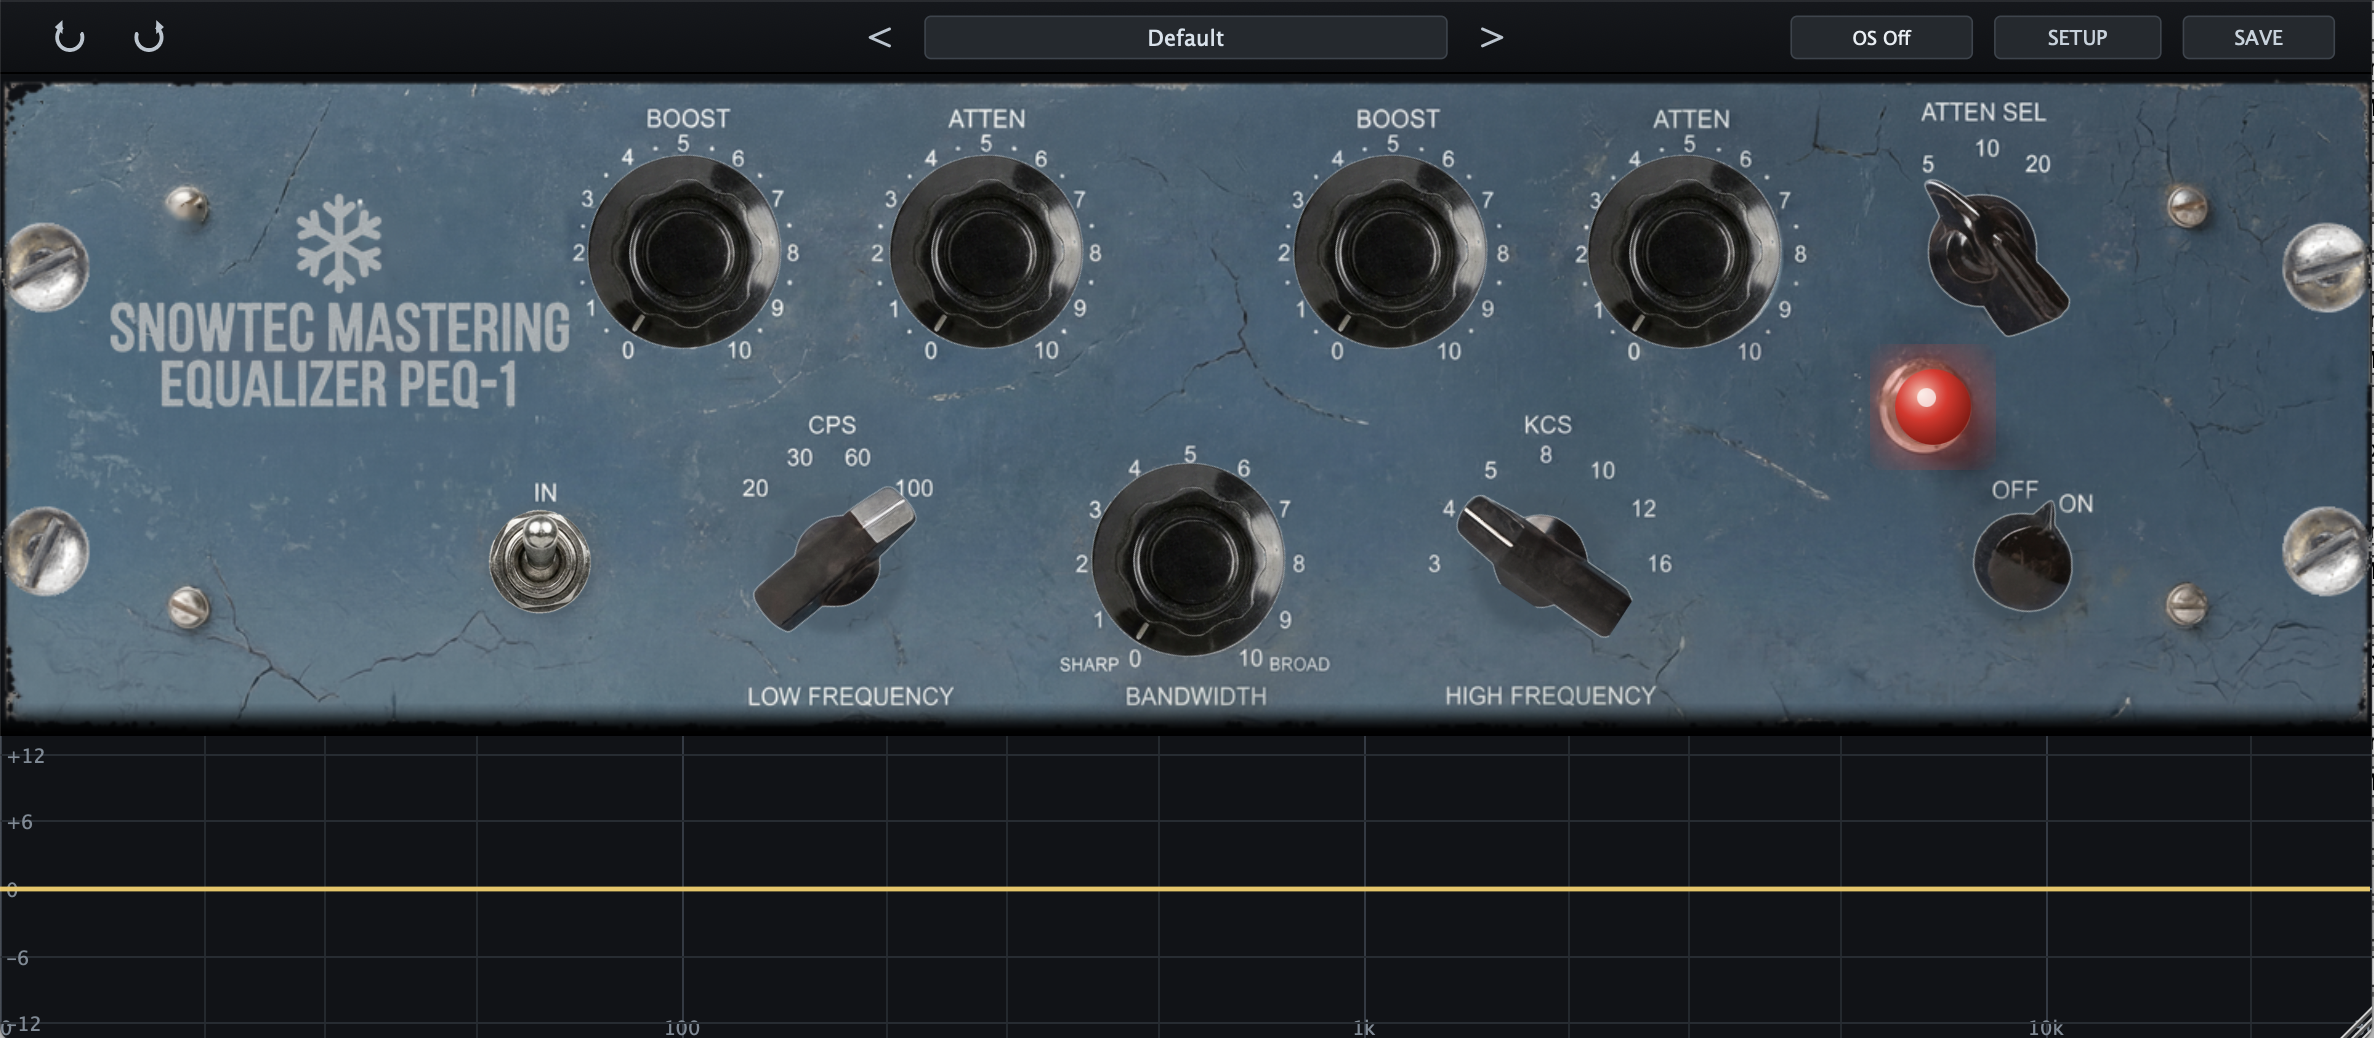2374x1038 pixels.
Task: Go to previous preset with left arrow
Action: click(879, 38)
